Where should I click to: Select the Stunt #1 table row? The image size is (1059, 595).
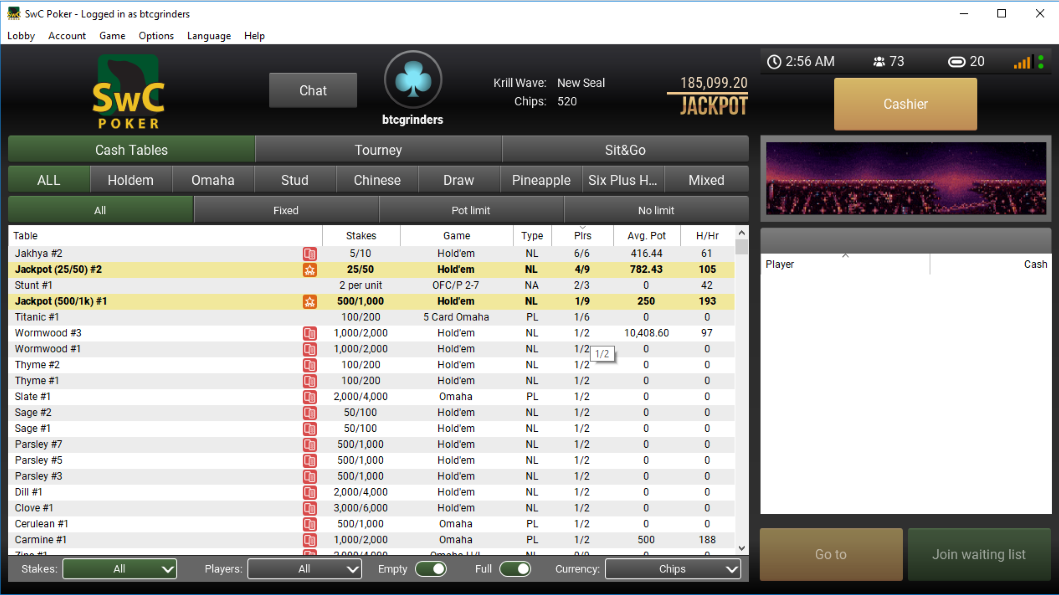pyautogui.click(x=371, y=286)
